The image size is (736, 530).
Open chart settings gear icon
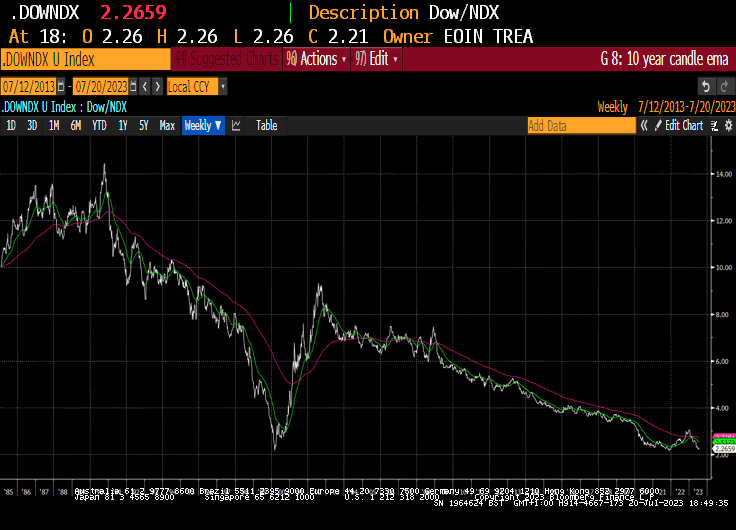click(x=728, y=125)
